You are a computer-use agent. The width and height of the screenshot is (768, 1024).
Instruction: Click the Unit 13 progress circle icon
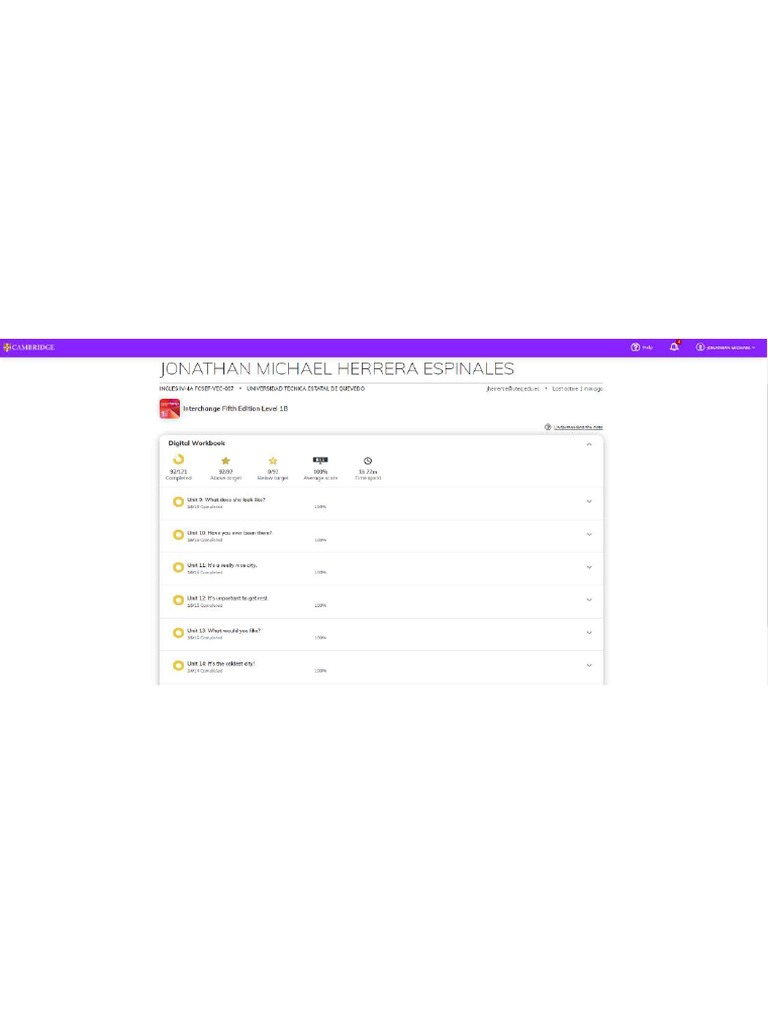[178, 632]
